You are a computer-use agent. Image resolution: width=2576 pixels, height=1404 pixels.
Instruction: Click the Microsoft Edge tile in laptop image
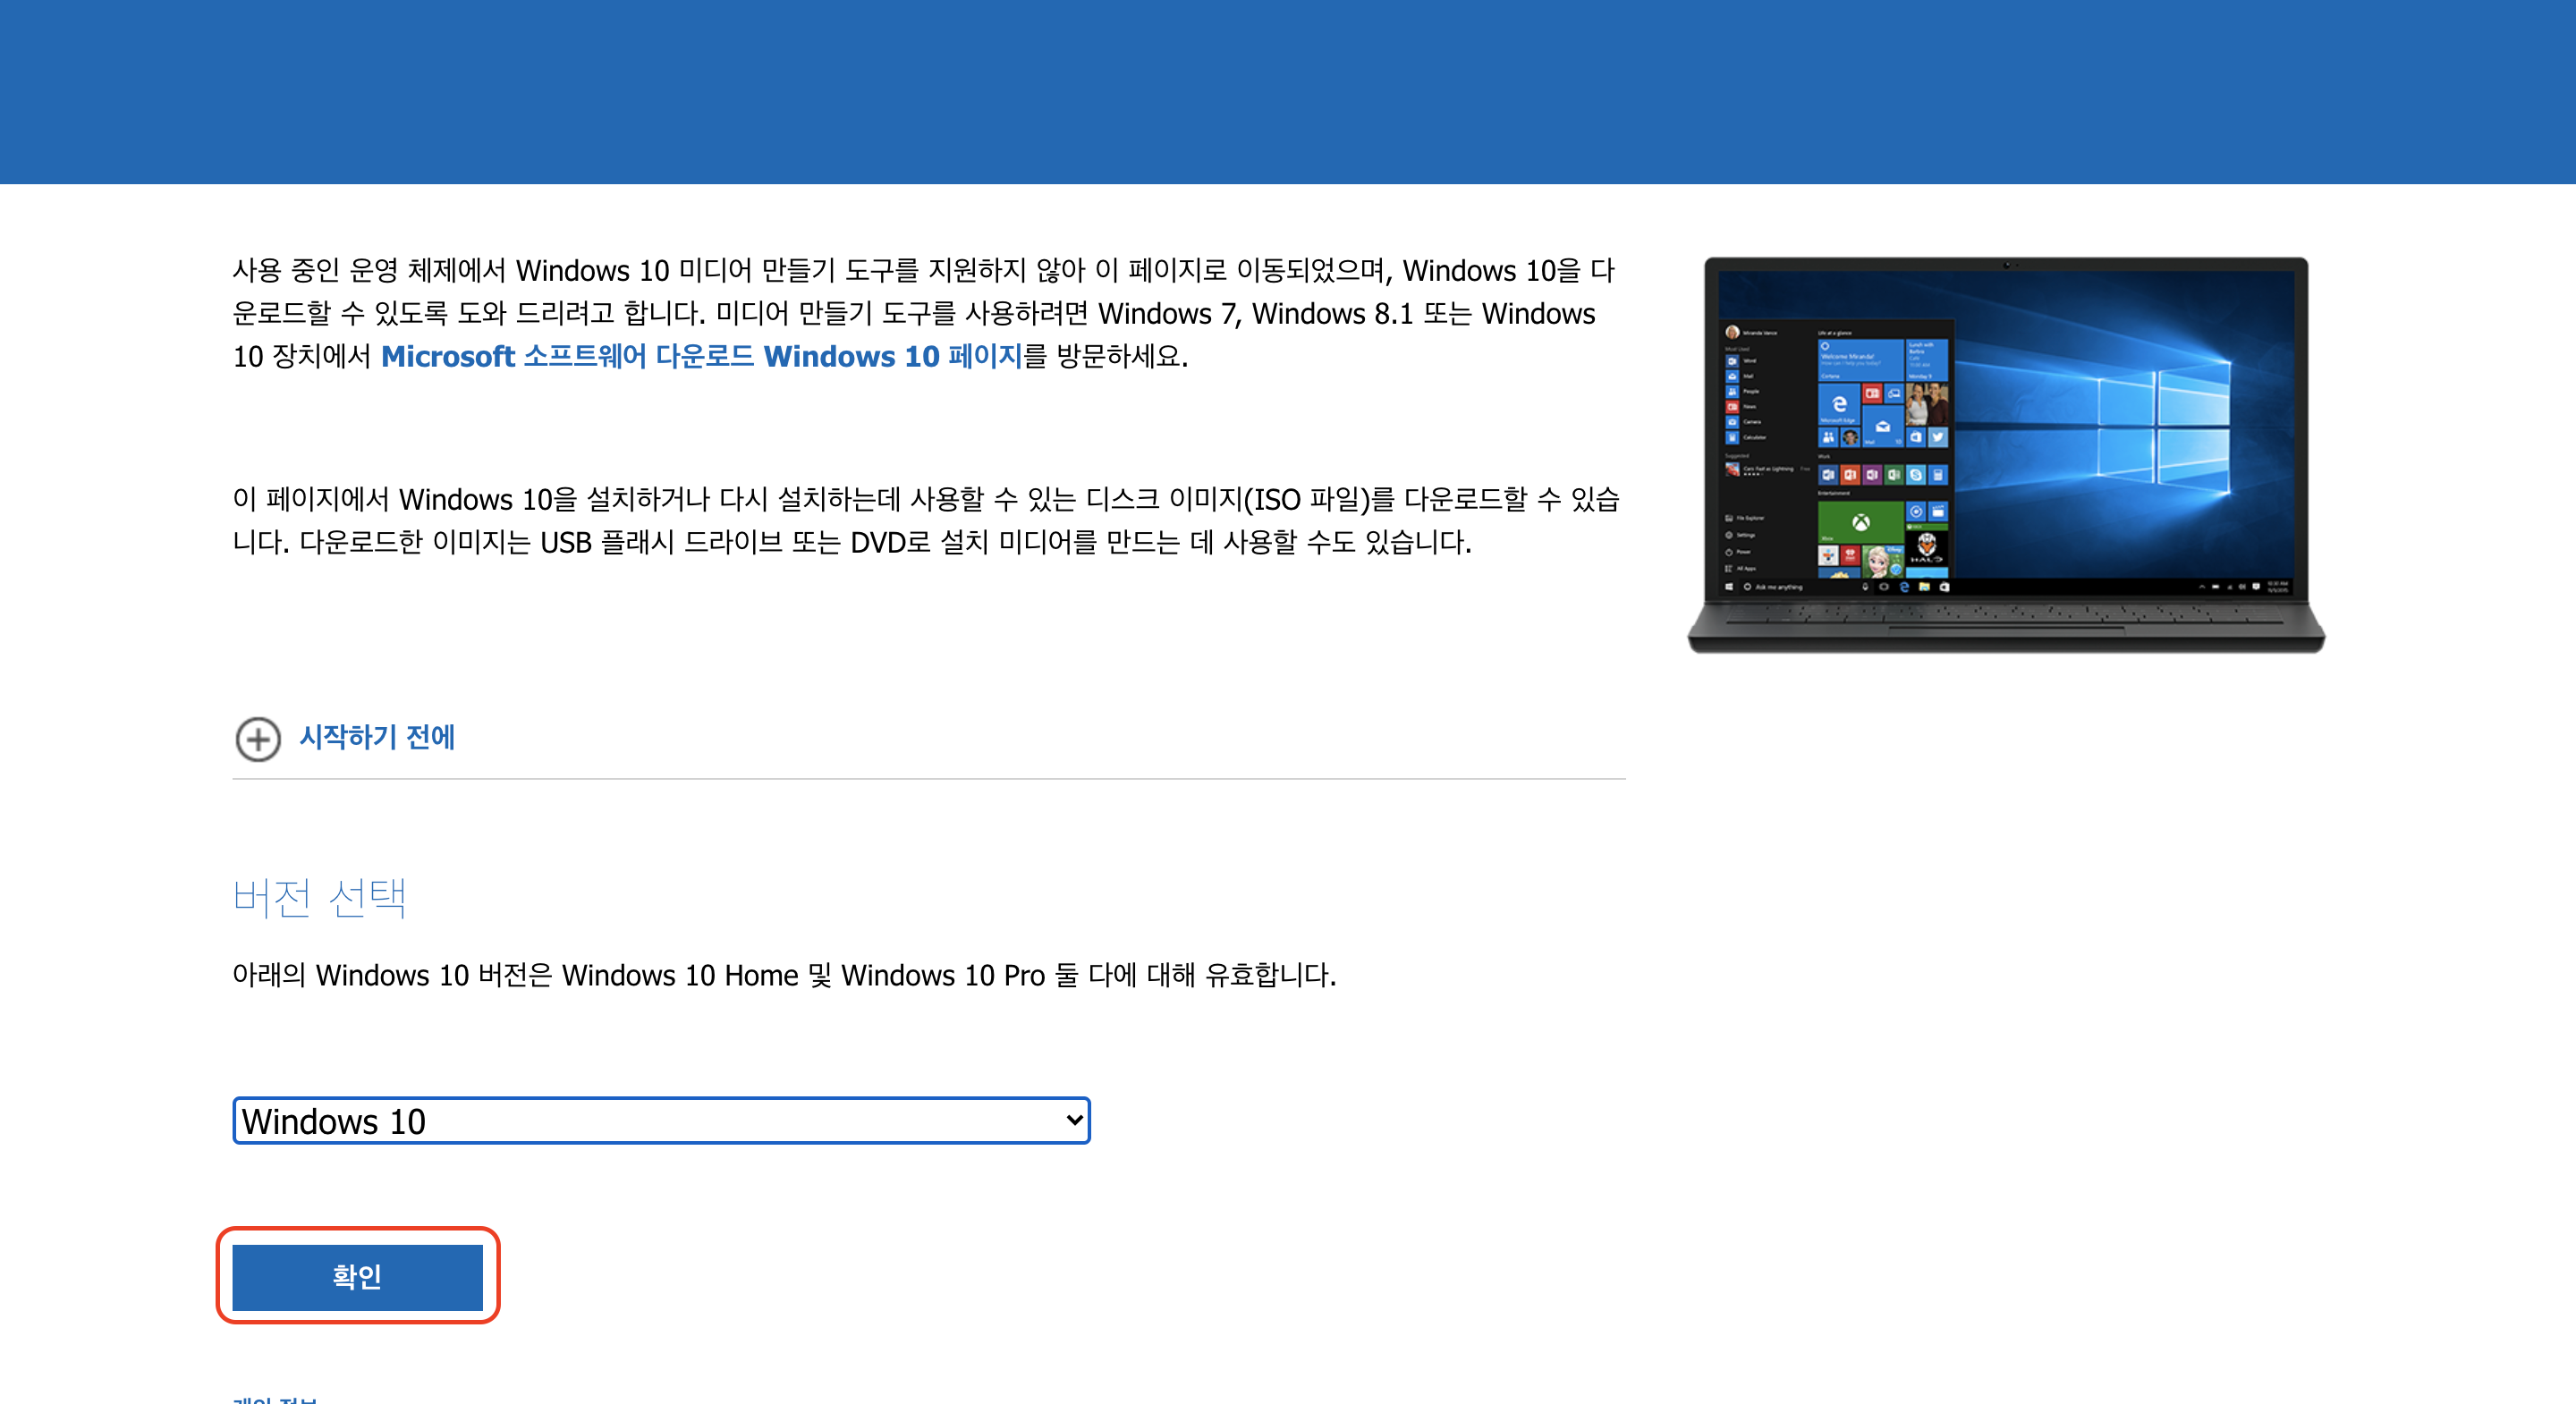[1838, 403]
